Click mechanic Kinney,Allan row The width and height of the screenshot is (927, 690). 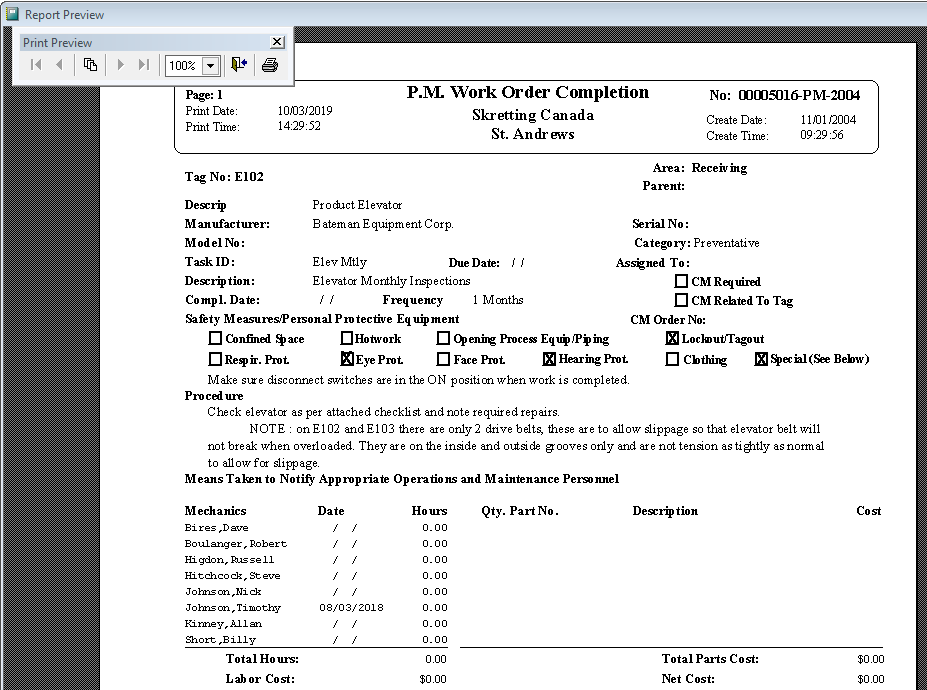[316, 623]
